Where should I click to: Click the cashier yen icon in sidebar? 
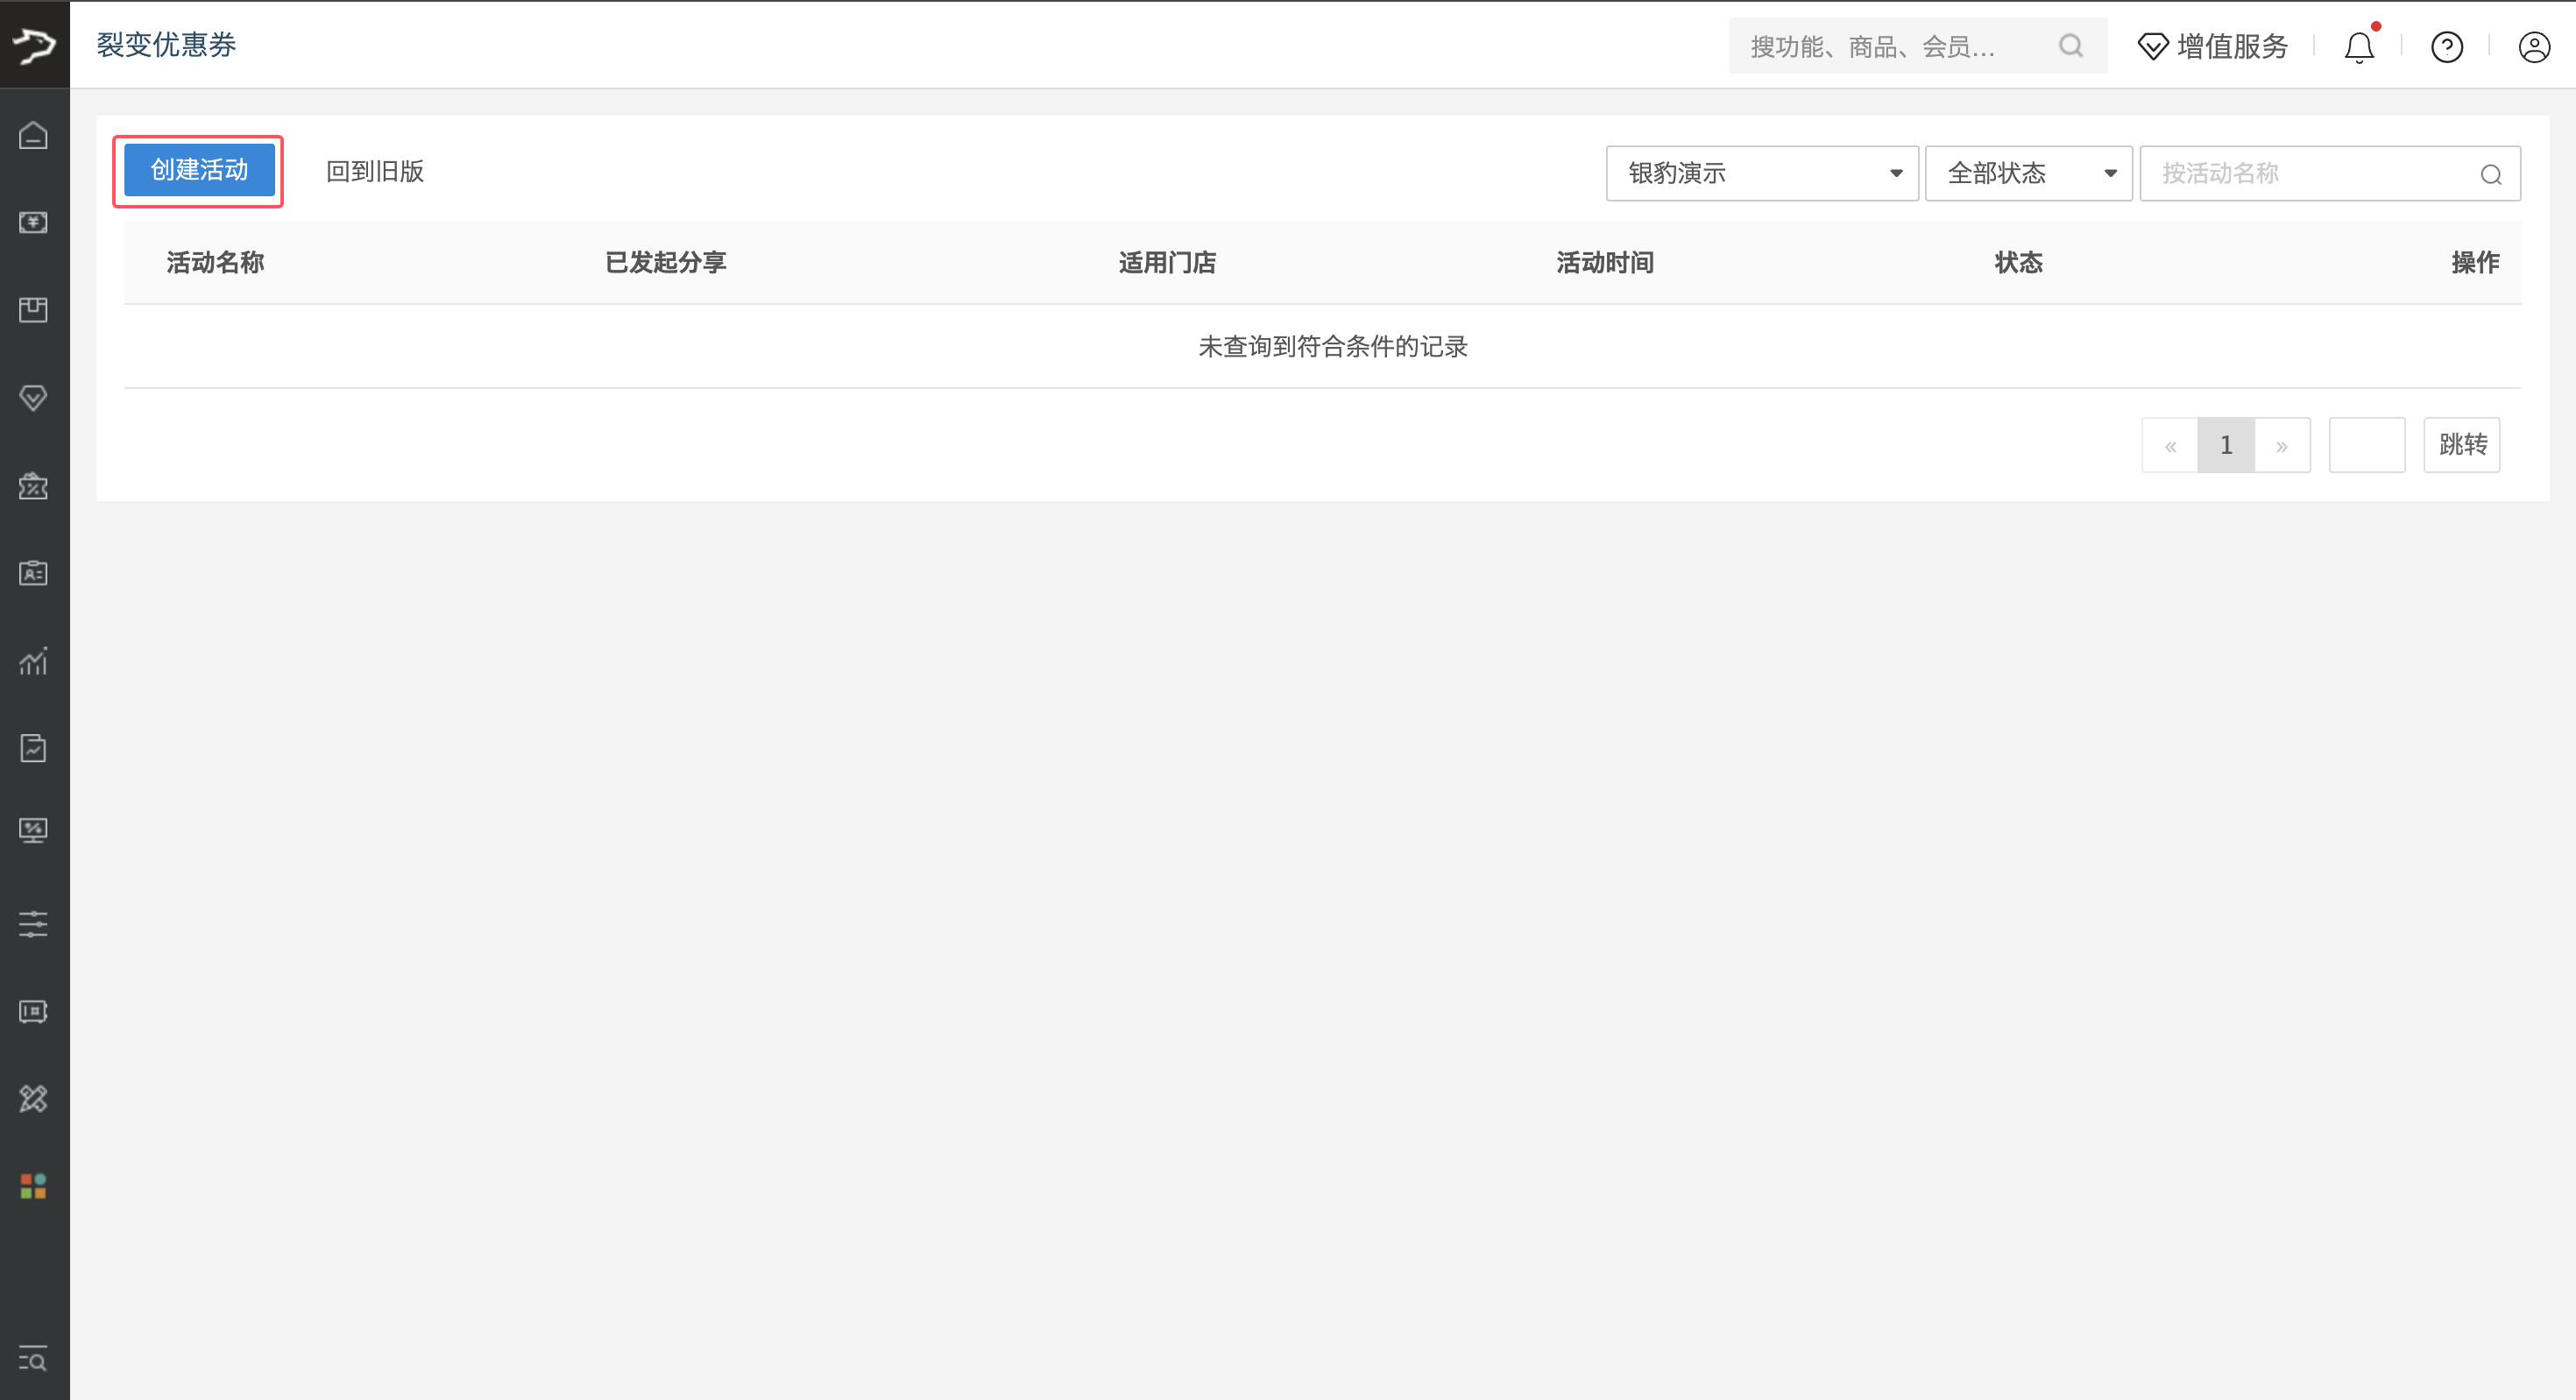pyautogui.click(x=34, y=222)
